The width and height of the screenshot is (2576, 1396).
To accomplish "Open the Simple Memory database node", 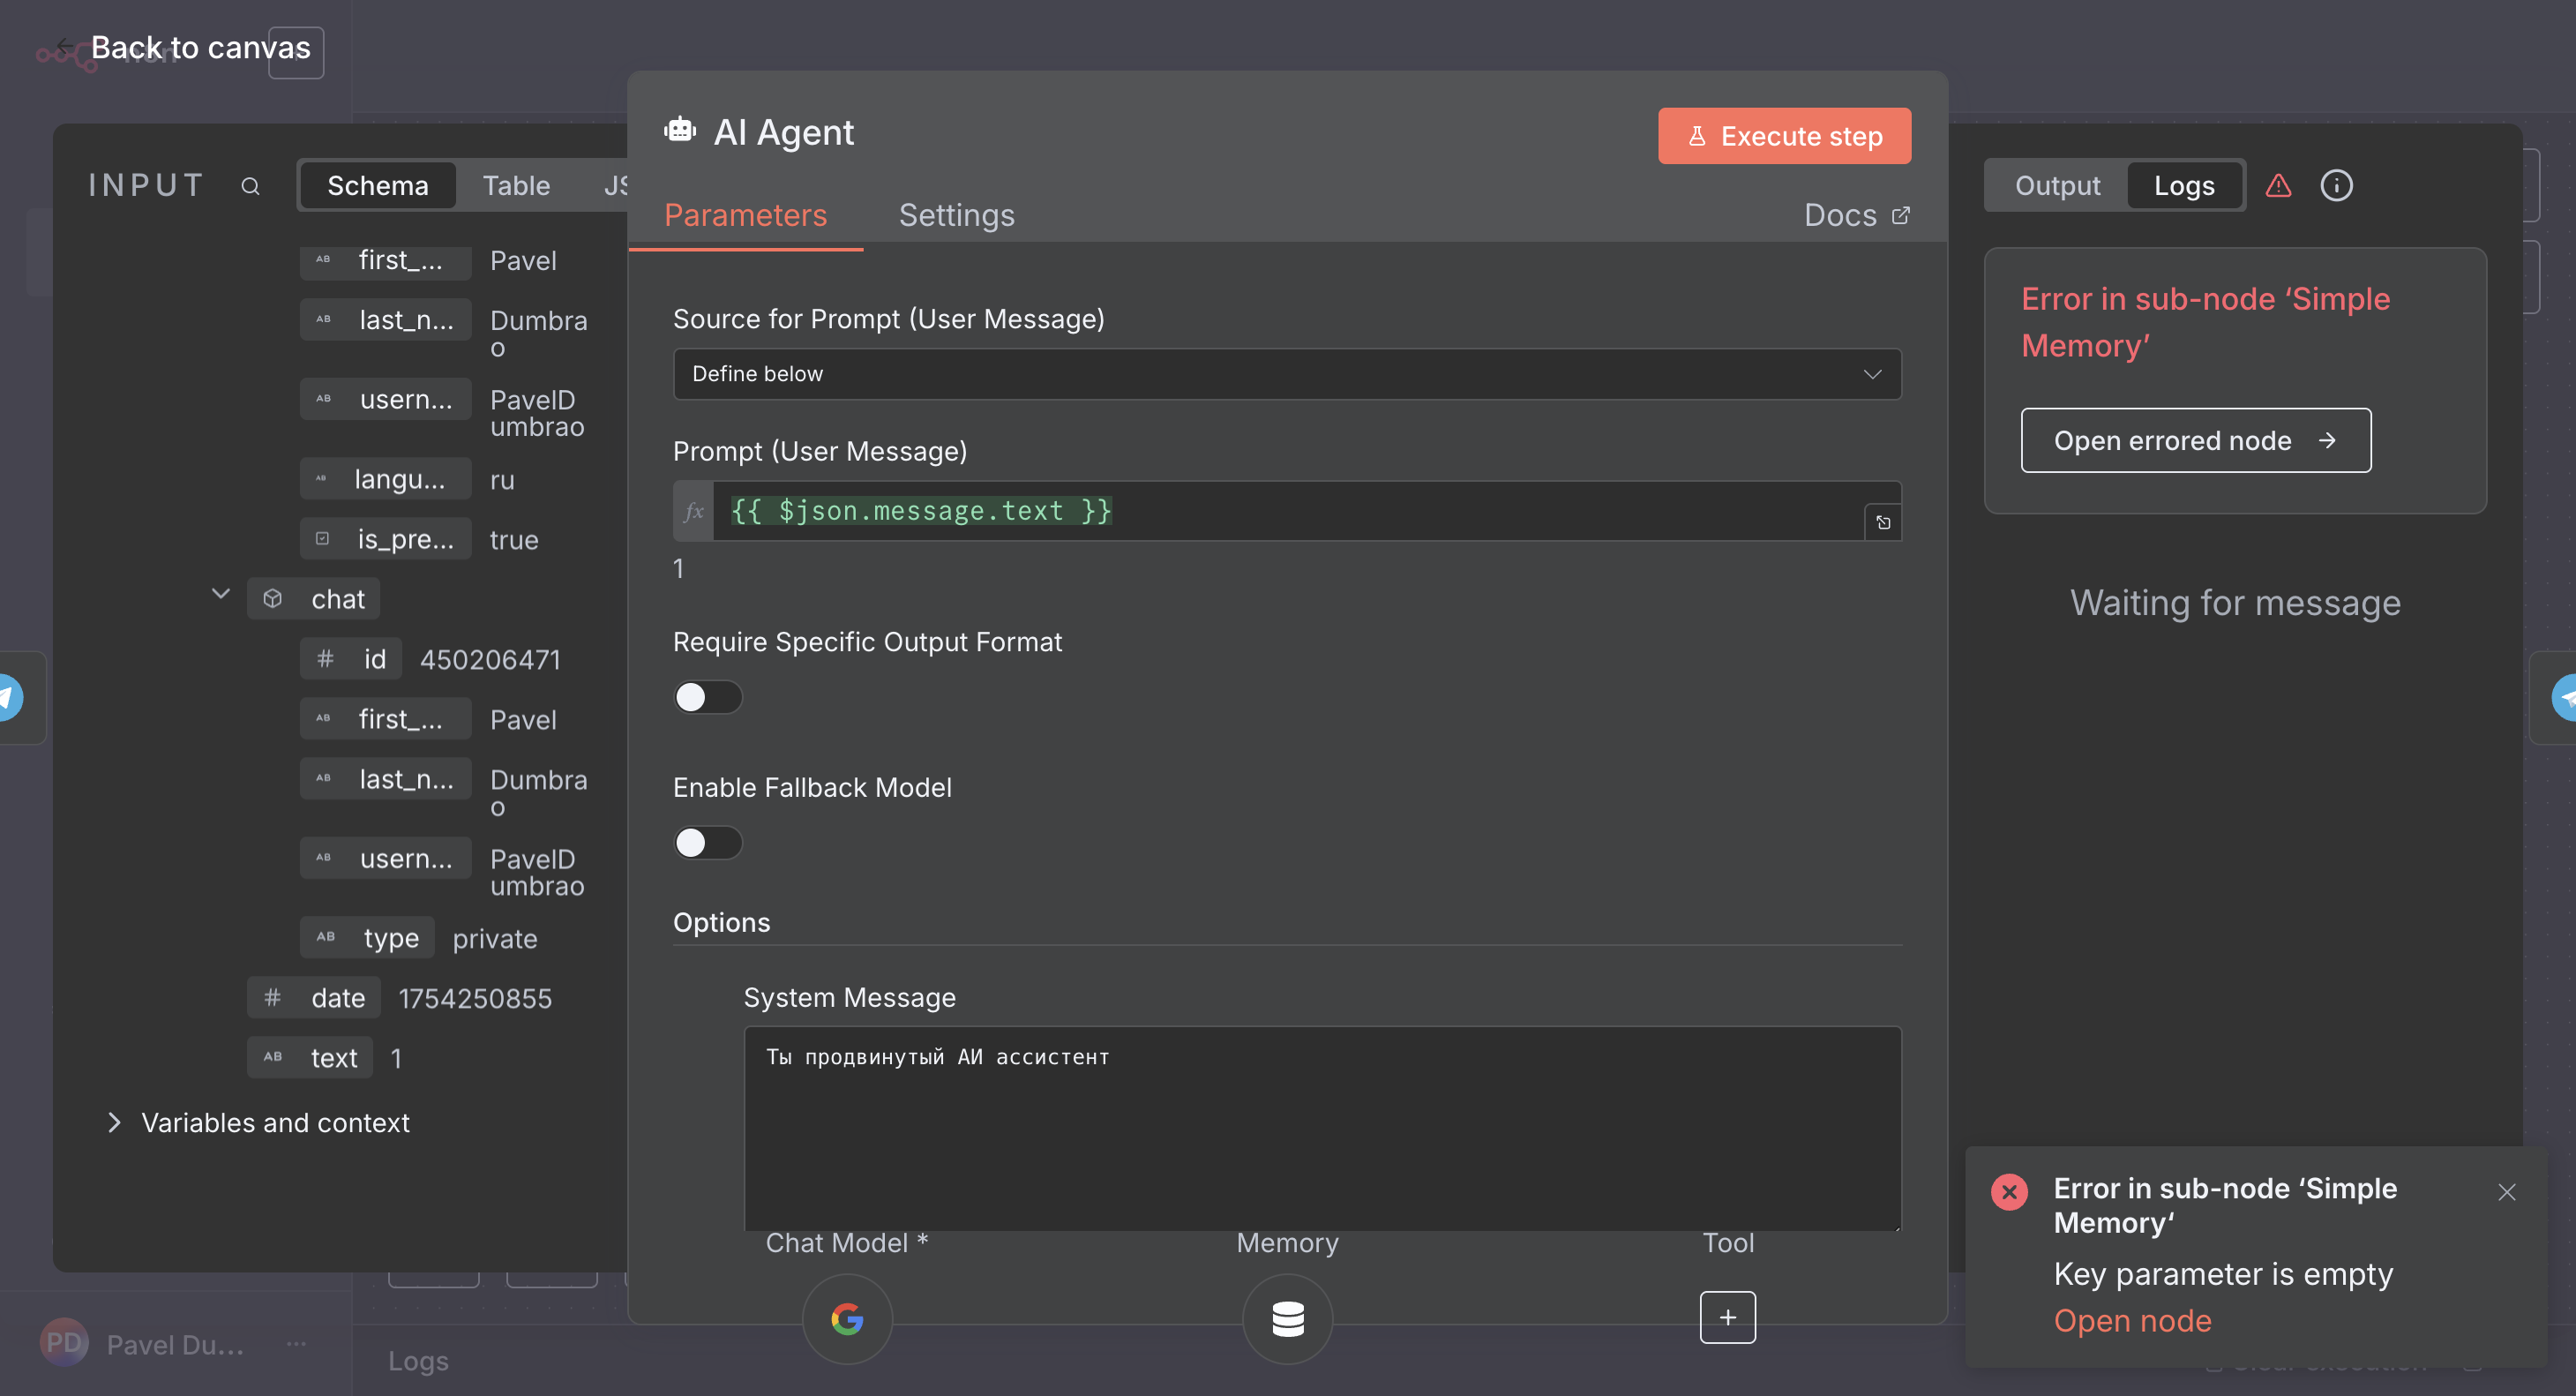I will 1287,1318.
